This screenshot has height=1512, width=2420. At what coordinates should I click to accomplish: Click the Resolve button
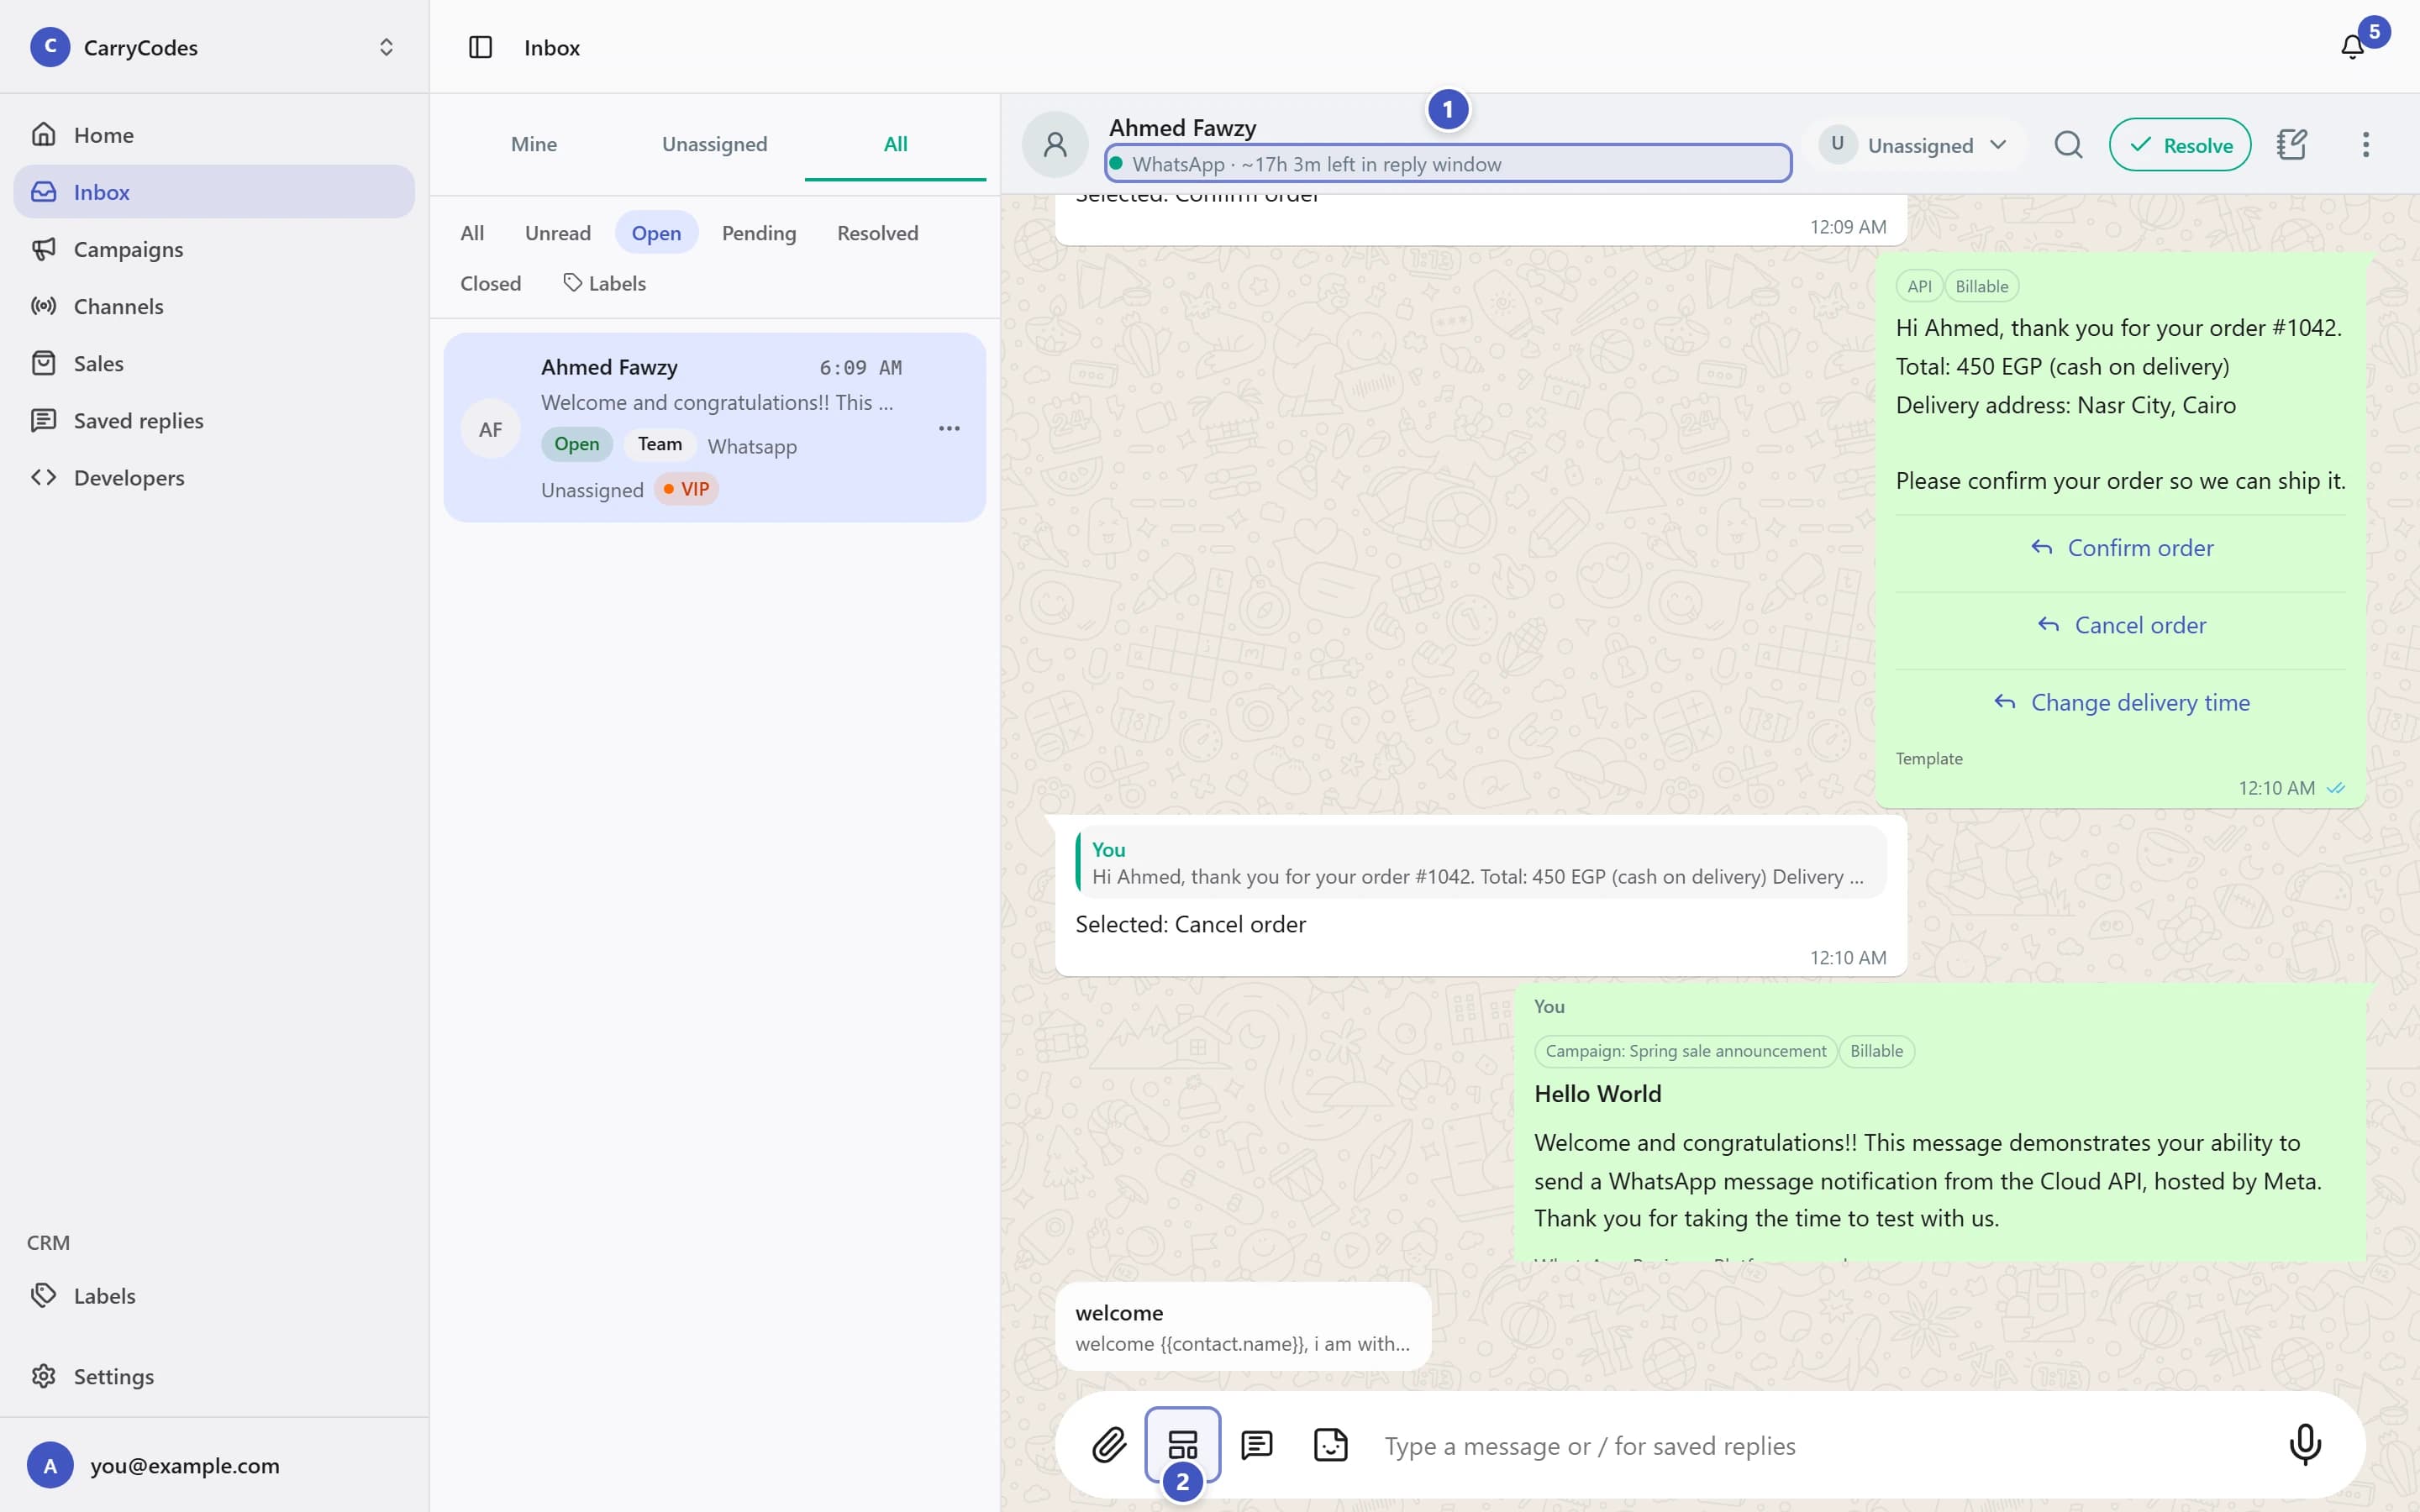click(x=2179, y=145)
